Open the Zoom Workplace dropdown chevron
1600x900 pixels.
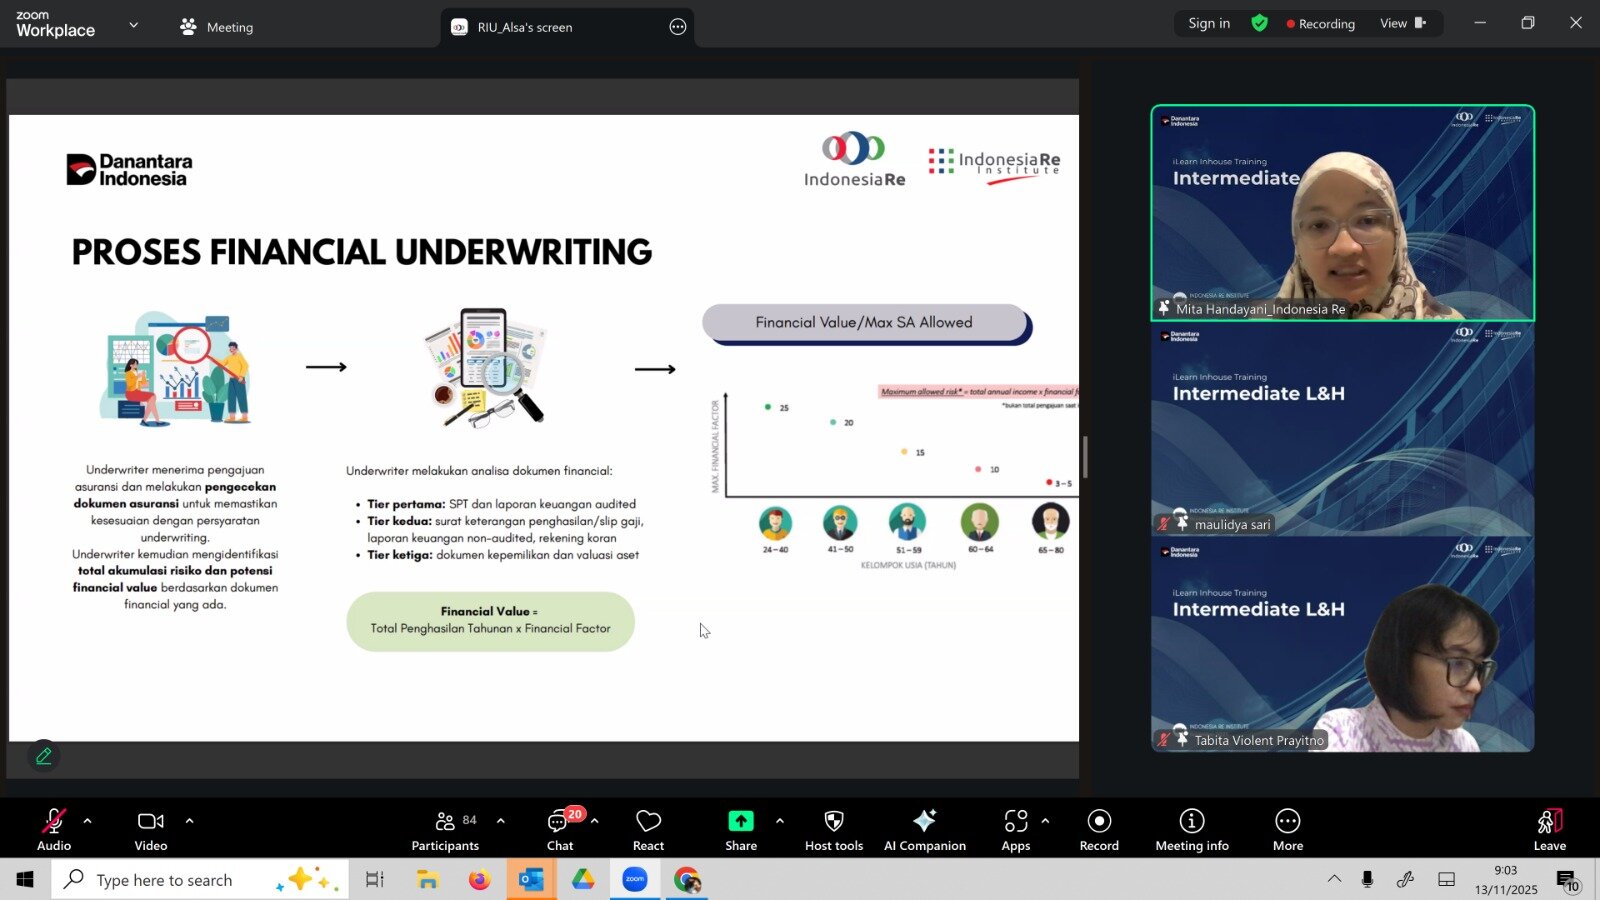coord(134,25)
